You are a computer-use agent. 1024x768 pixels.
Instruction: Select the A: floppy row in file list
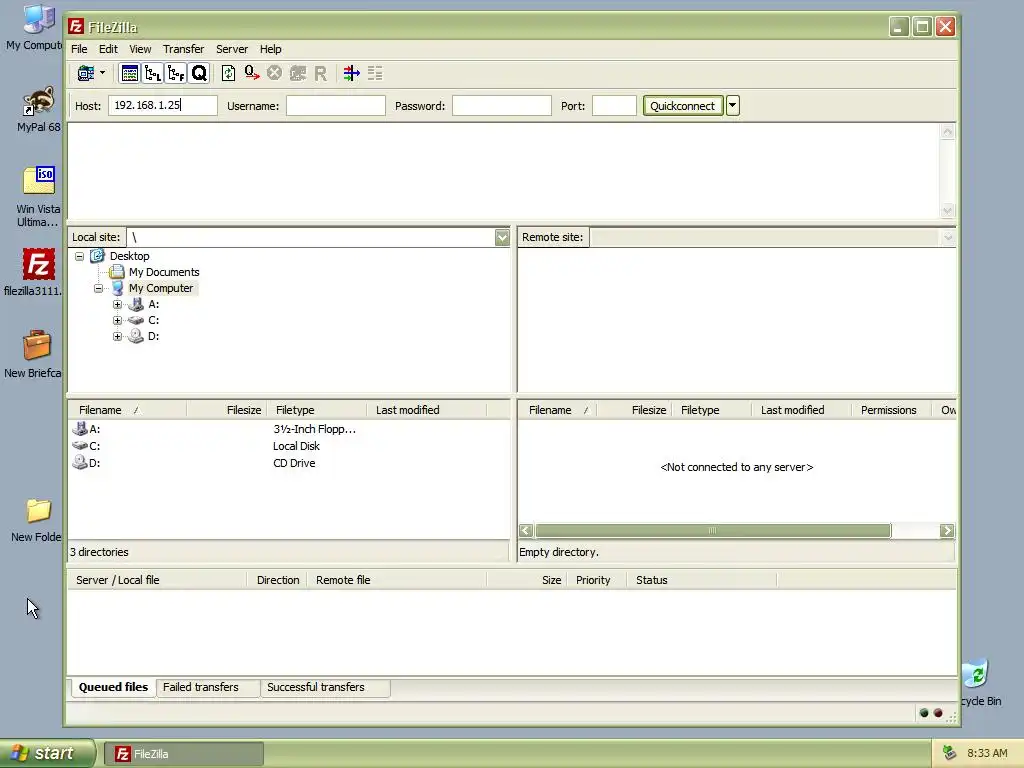coord(288,429)
